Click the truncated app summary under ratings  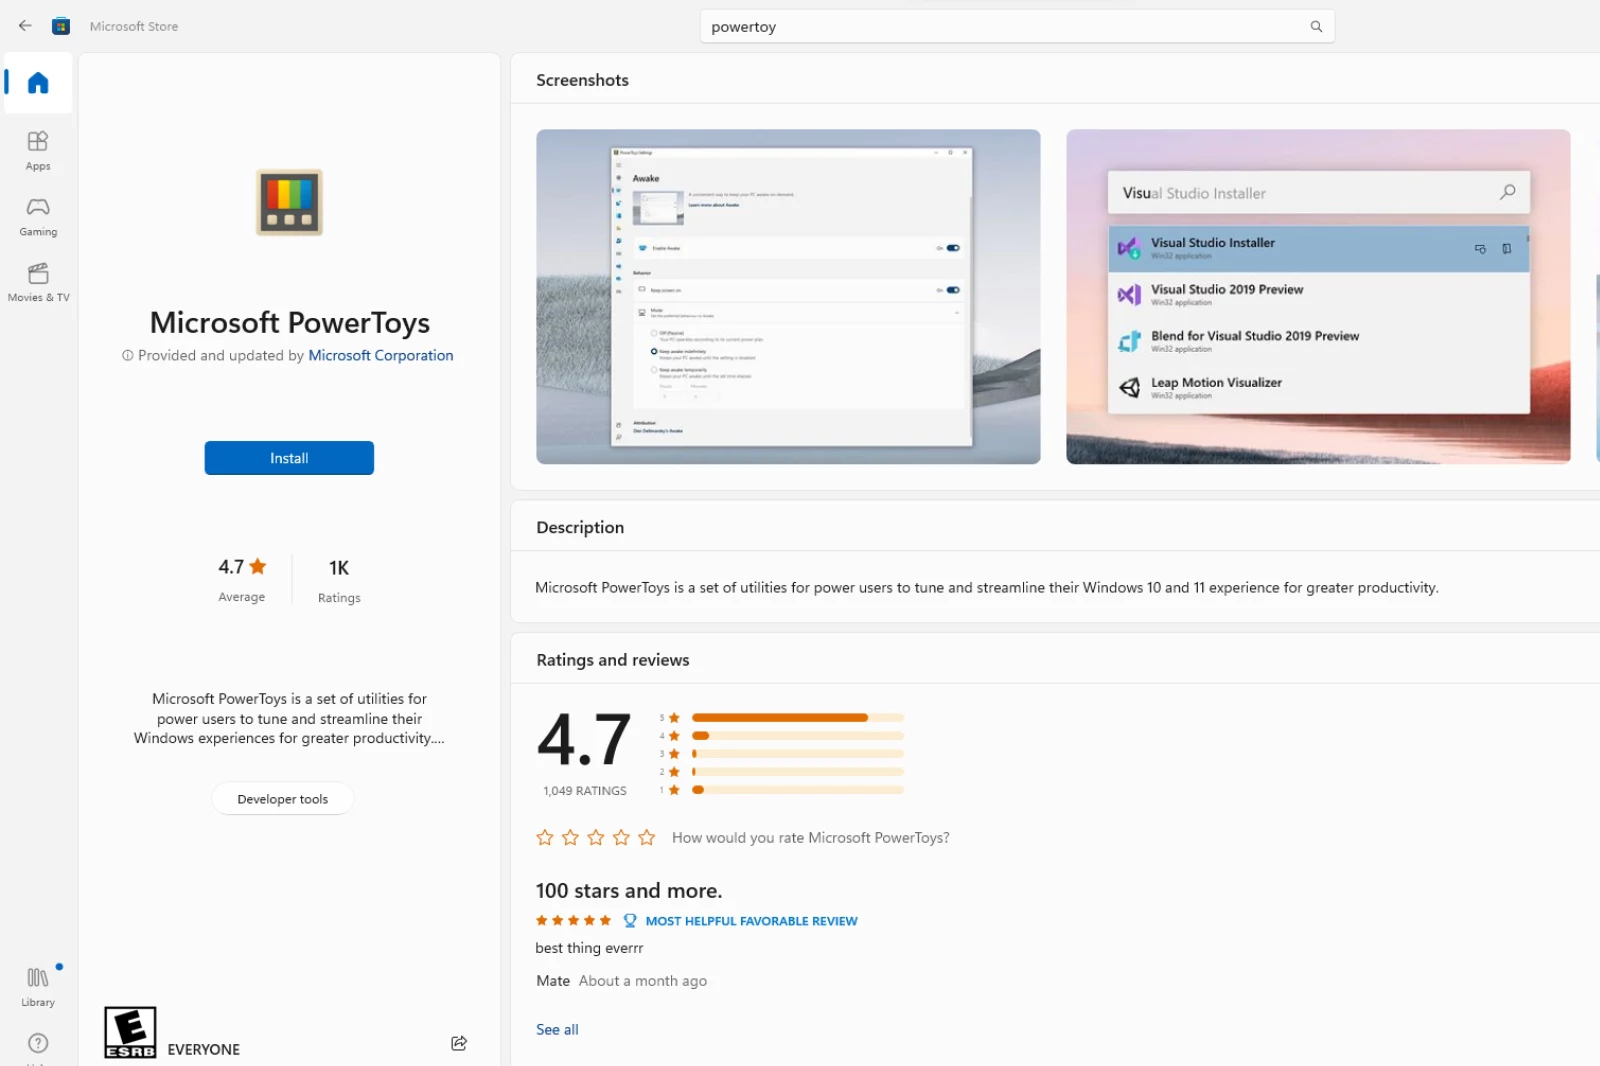tap(289, 718)
